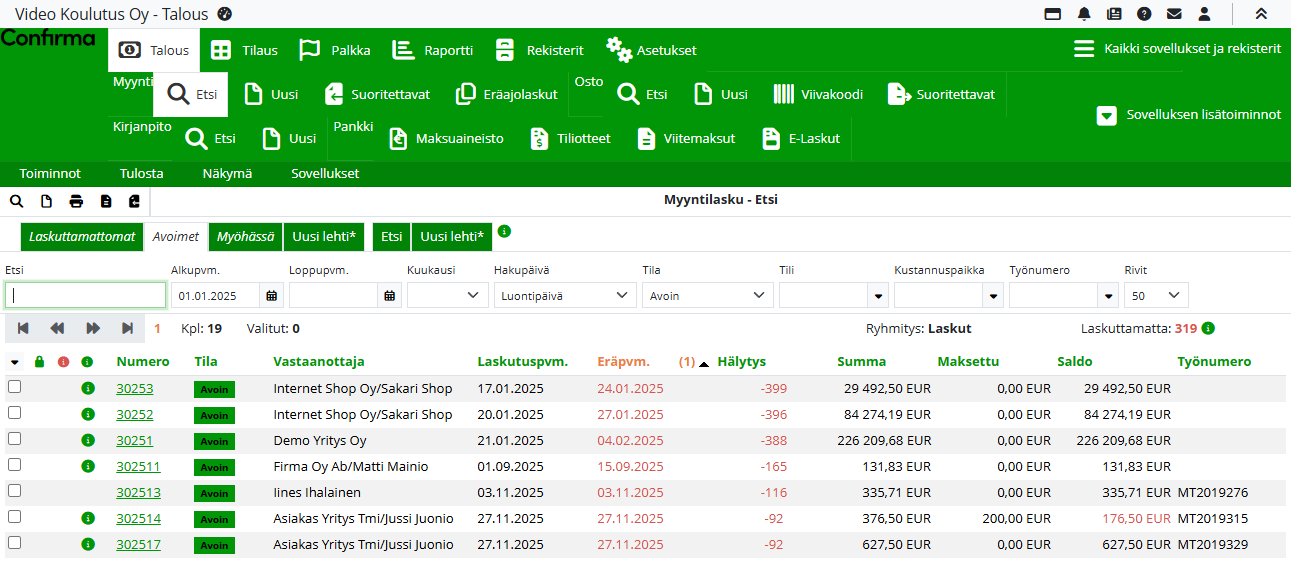Switch to the Myöhässä tab
The image size is (1291, 561).
coord(245,237)
